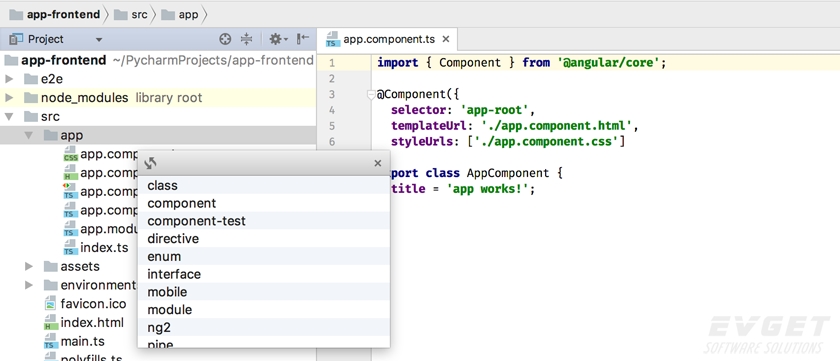The height and width of the screenshot is (361, 840).
Task: Choose ng2 from the popup list
Action: click(264, 327)
